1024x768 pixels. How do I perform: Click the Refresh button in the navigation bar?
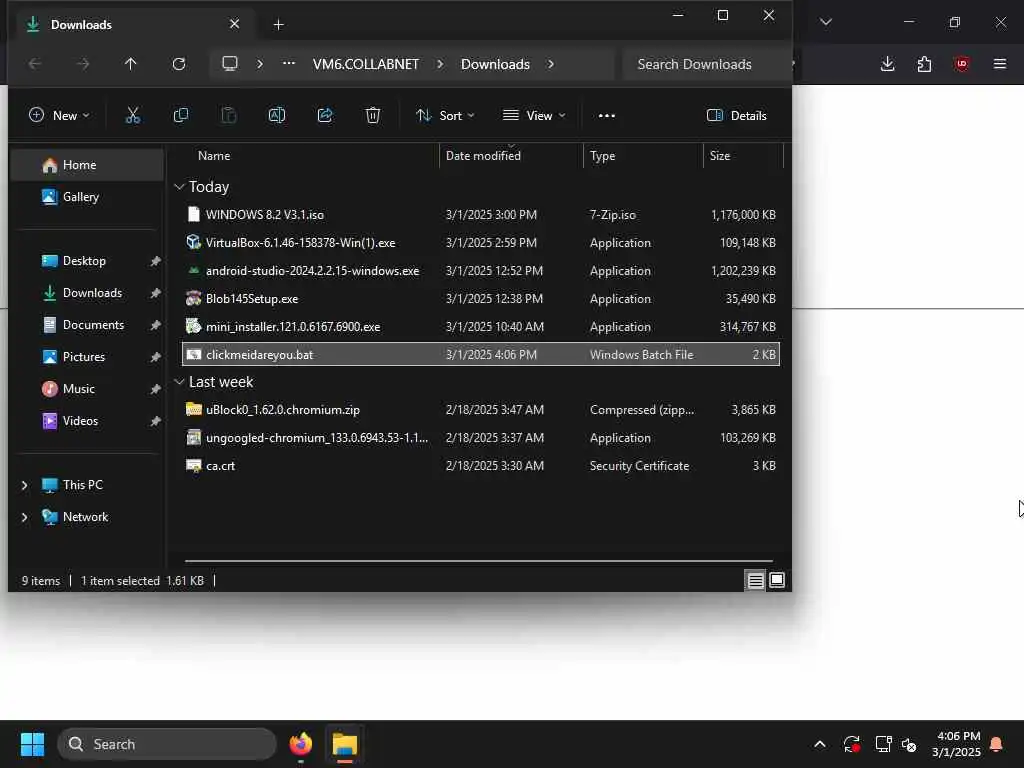coord(178,64)
